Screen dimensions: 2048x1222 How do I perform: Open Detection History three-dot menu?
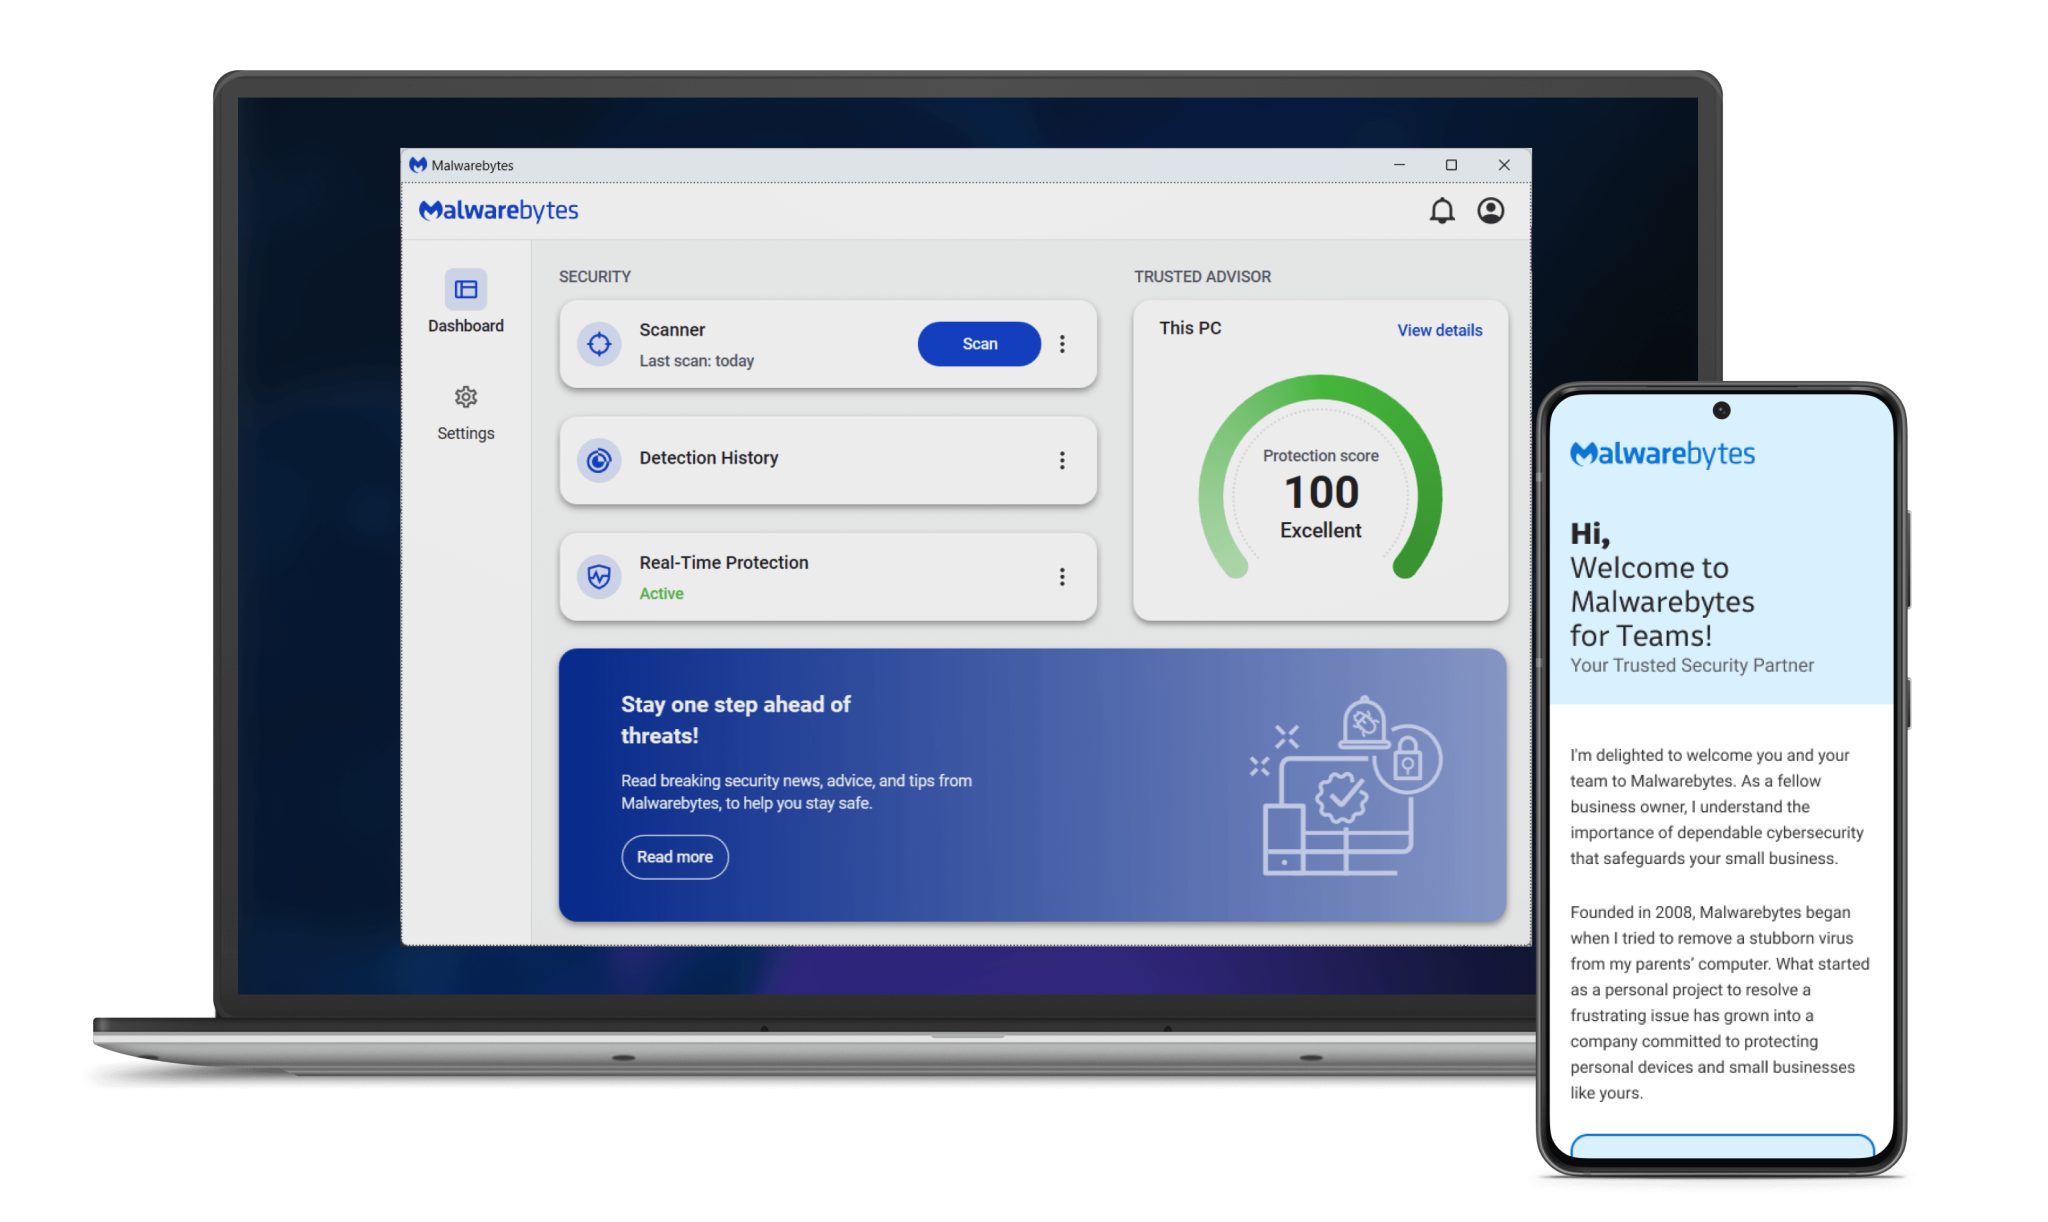[1062, 460]
